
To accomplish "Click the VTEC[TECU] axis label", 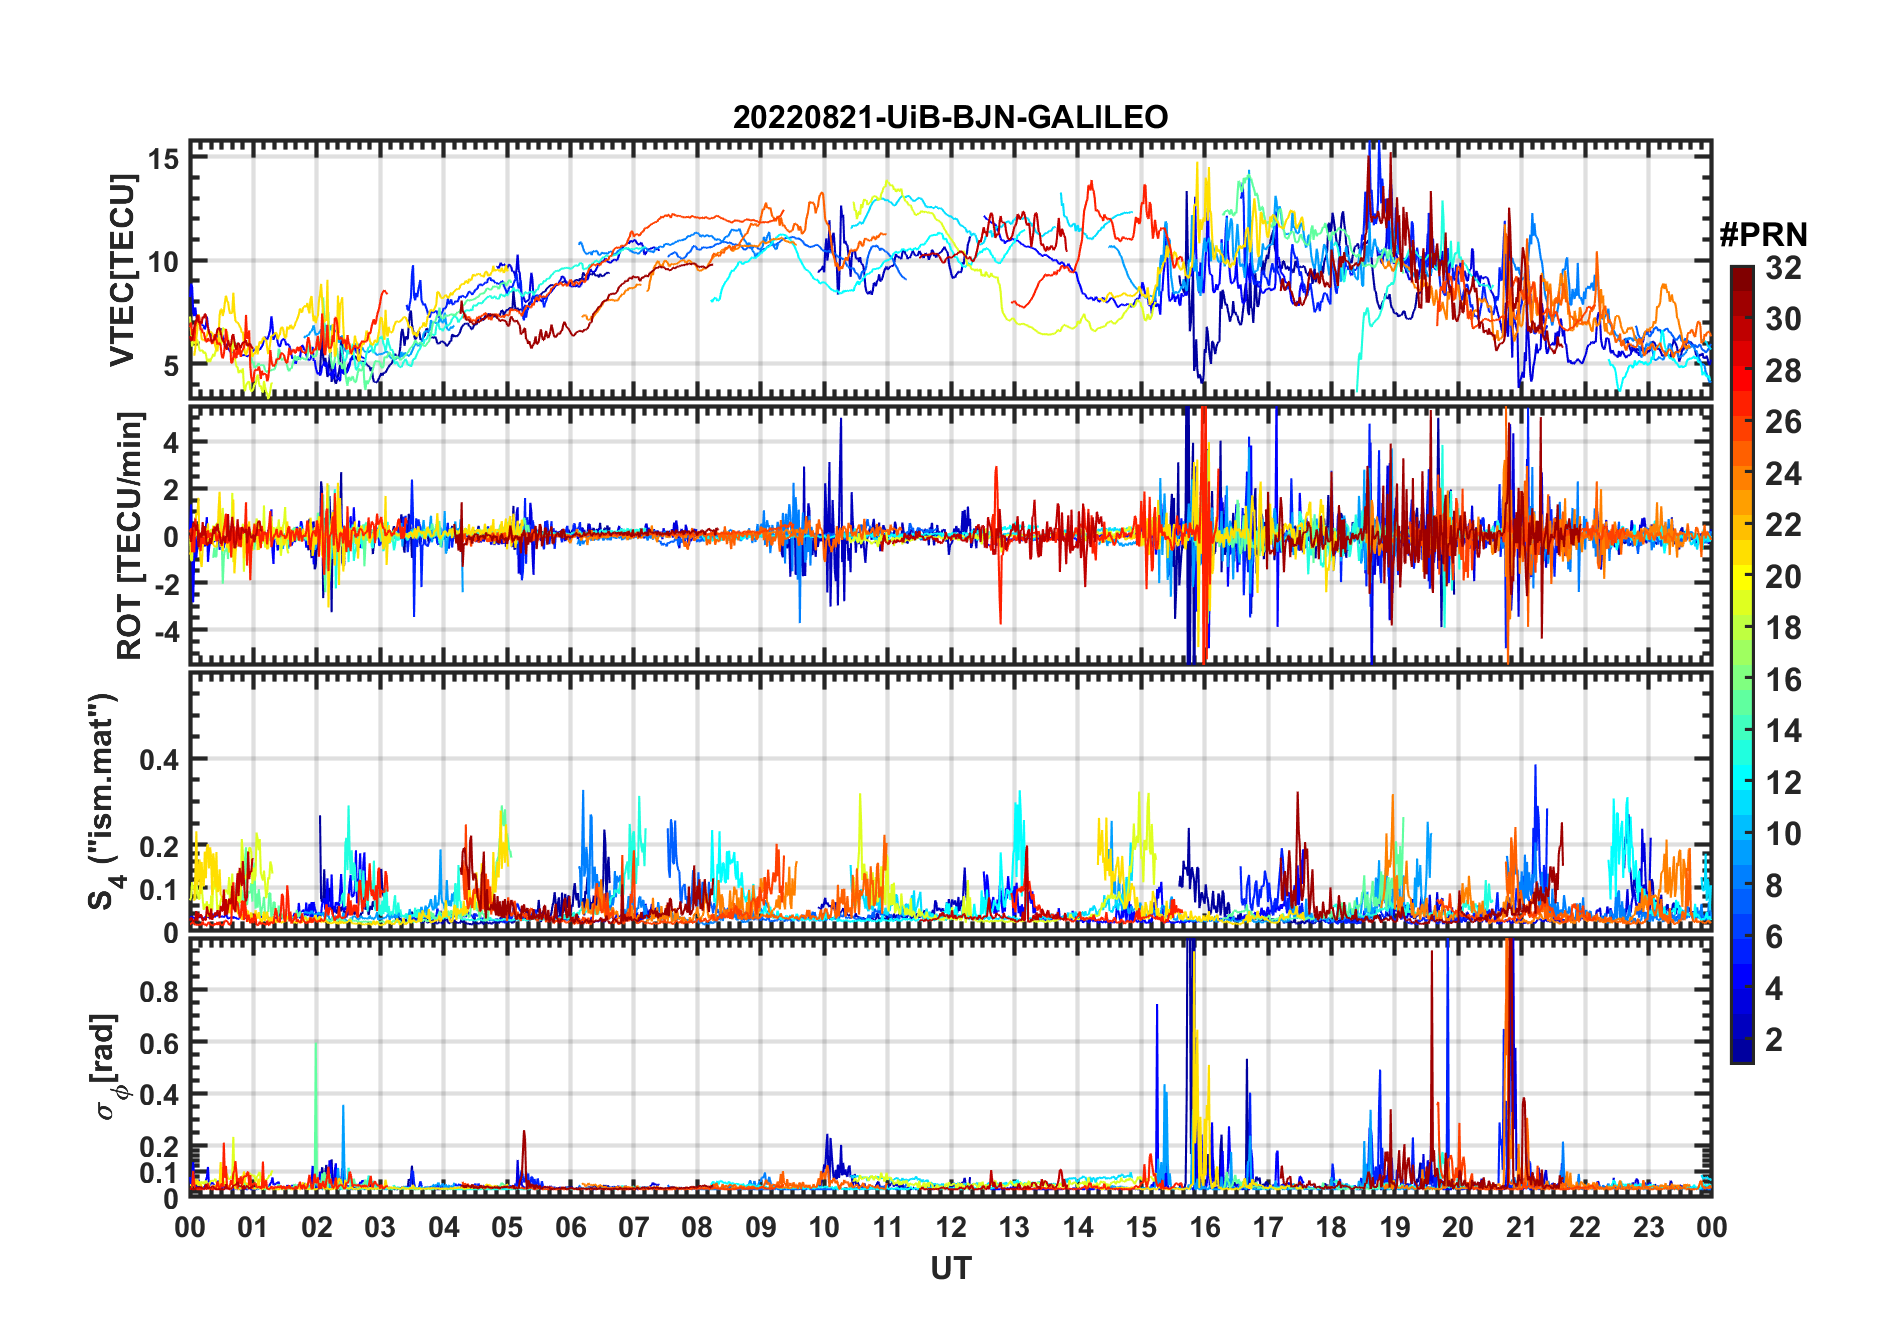I will pyautogui.click(x=122, y=270).
